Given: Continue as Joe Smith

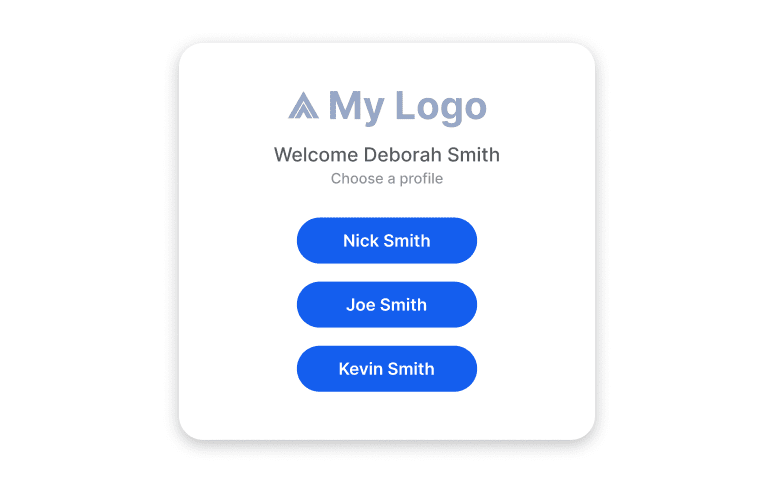Looking at the screenshot, I should 387,304.
